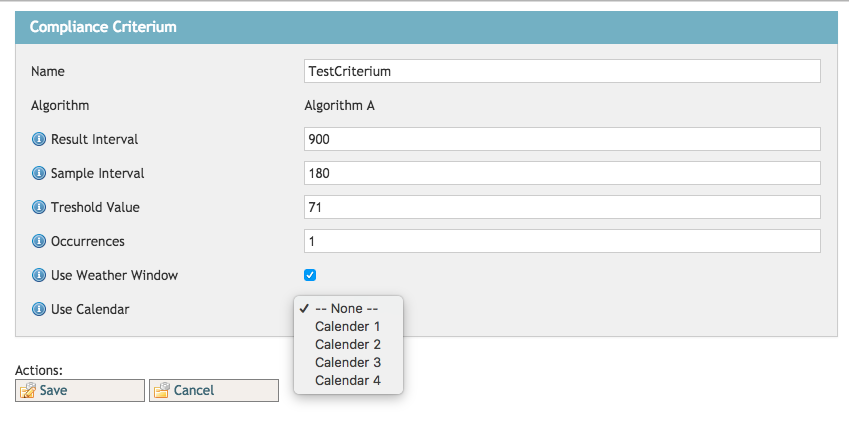Image resolution: width=849 pixels, height=448 pixels.
Task: Click the info icon beside Result Interval
Action: point(39,139)
